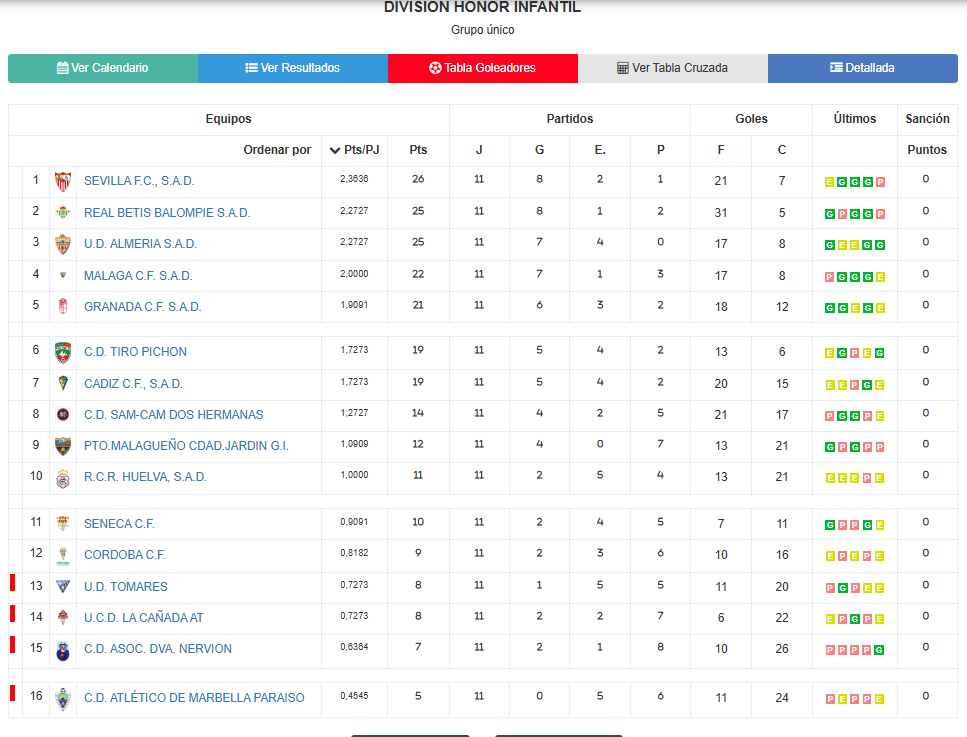The width and height of the screenshot is (967, 737).
Task: Open the Cordoba C.F. team link
Action: click(125, 554)
